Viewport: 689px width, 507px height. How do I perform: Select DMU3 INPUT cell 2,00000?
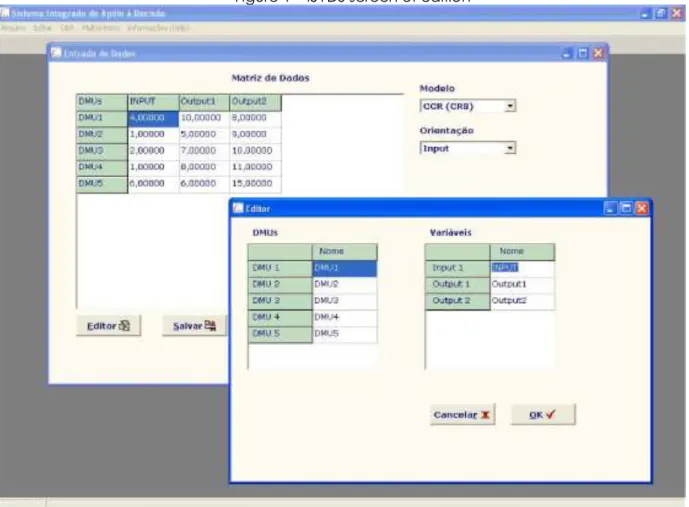[153, 151]
